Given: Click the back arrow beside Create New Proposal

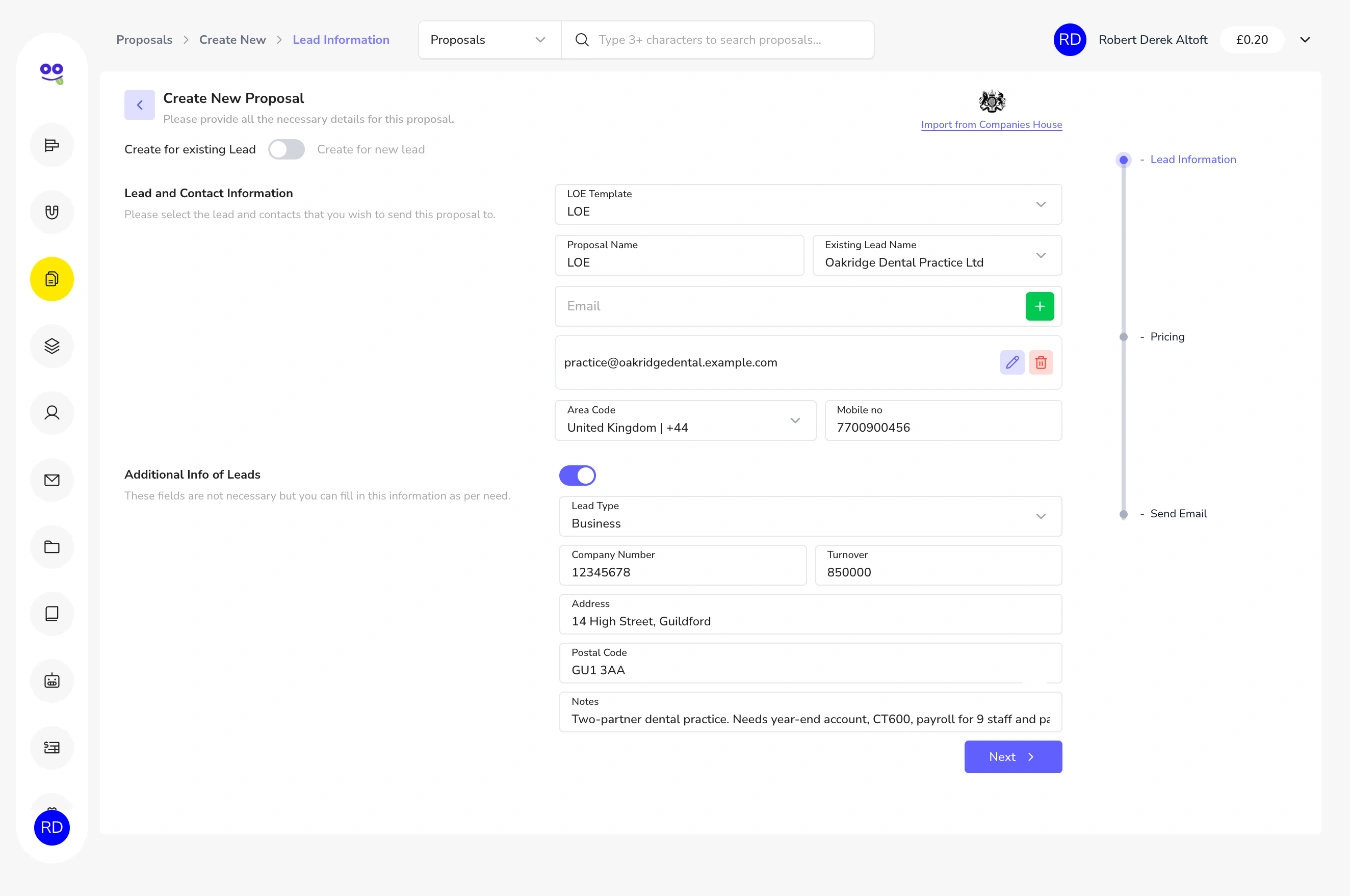Looking at the screenshot, I should point(139,105).
